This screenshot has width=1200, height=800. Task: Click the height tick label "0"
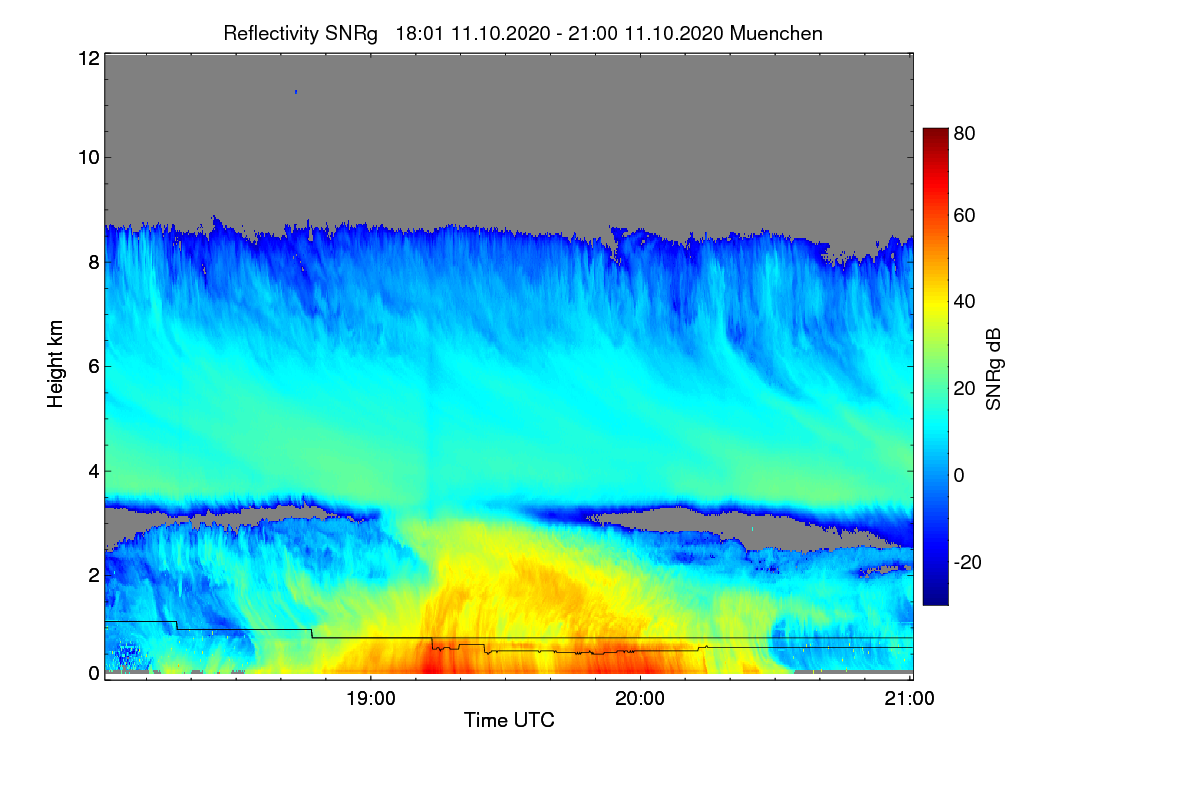click(93, 673)
